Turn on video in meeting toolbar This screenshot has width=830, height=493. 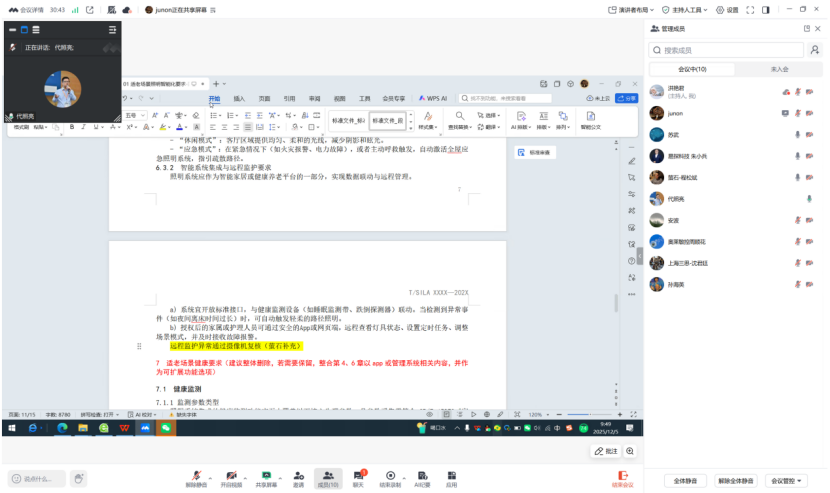pyautogui.click(x=231, y=478)
